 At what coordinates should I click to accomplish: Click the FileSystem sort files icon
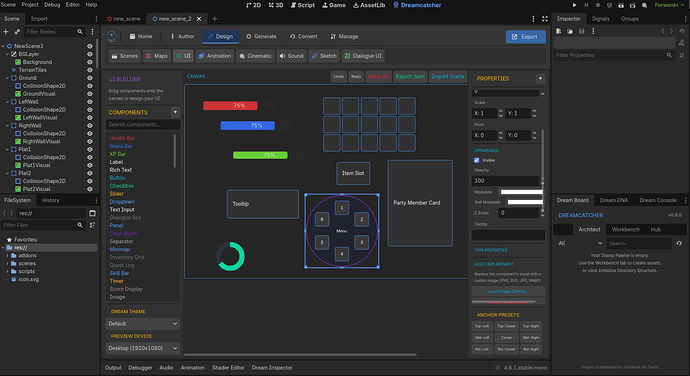[x=92, y=225]
